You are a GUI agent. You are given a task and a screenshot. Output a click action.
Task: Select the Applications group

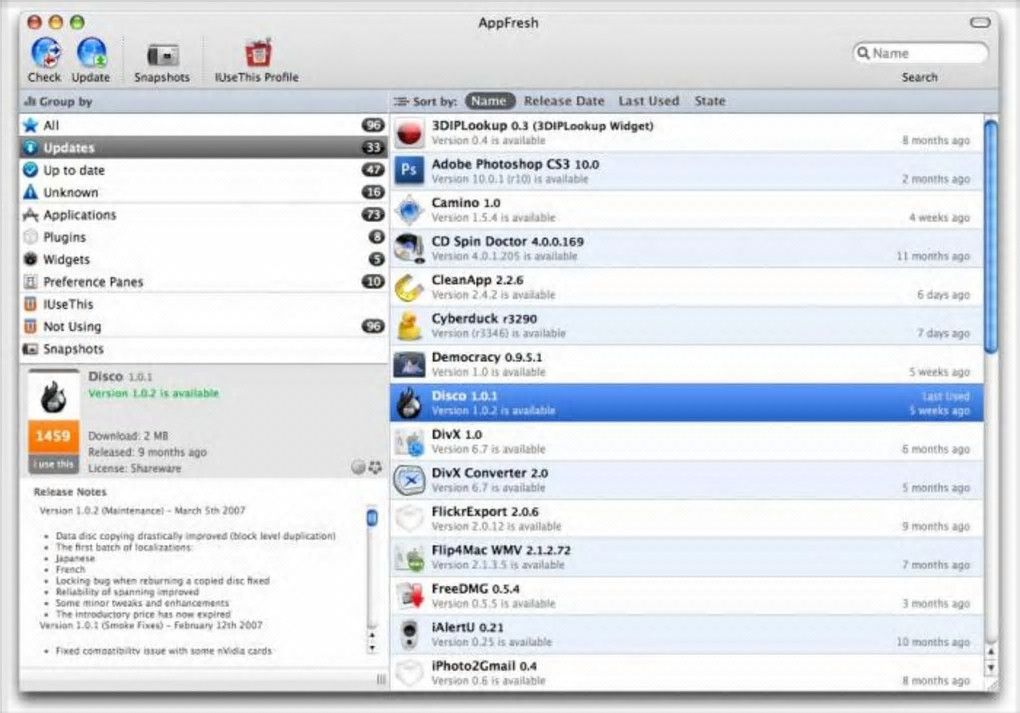(x=204, y=215)
